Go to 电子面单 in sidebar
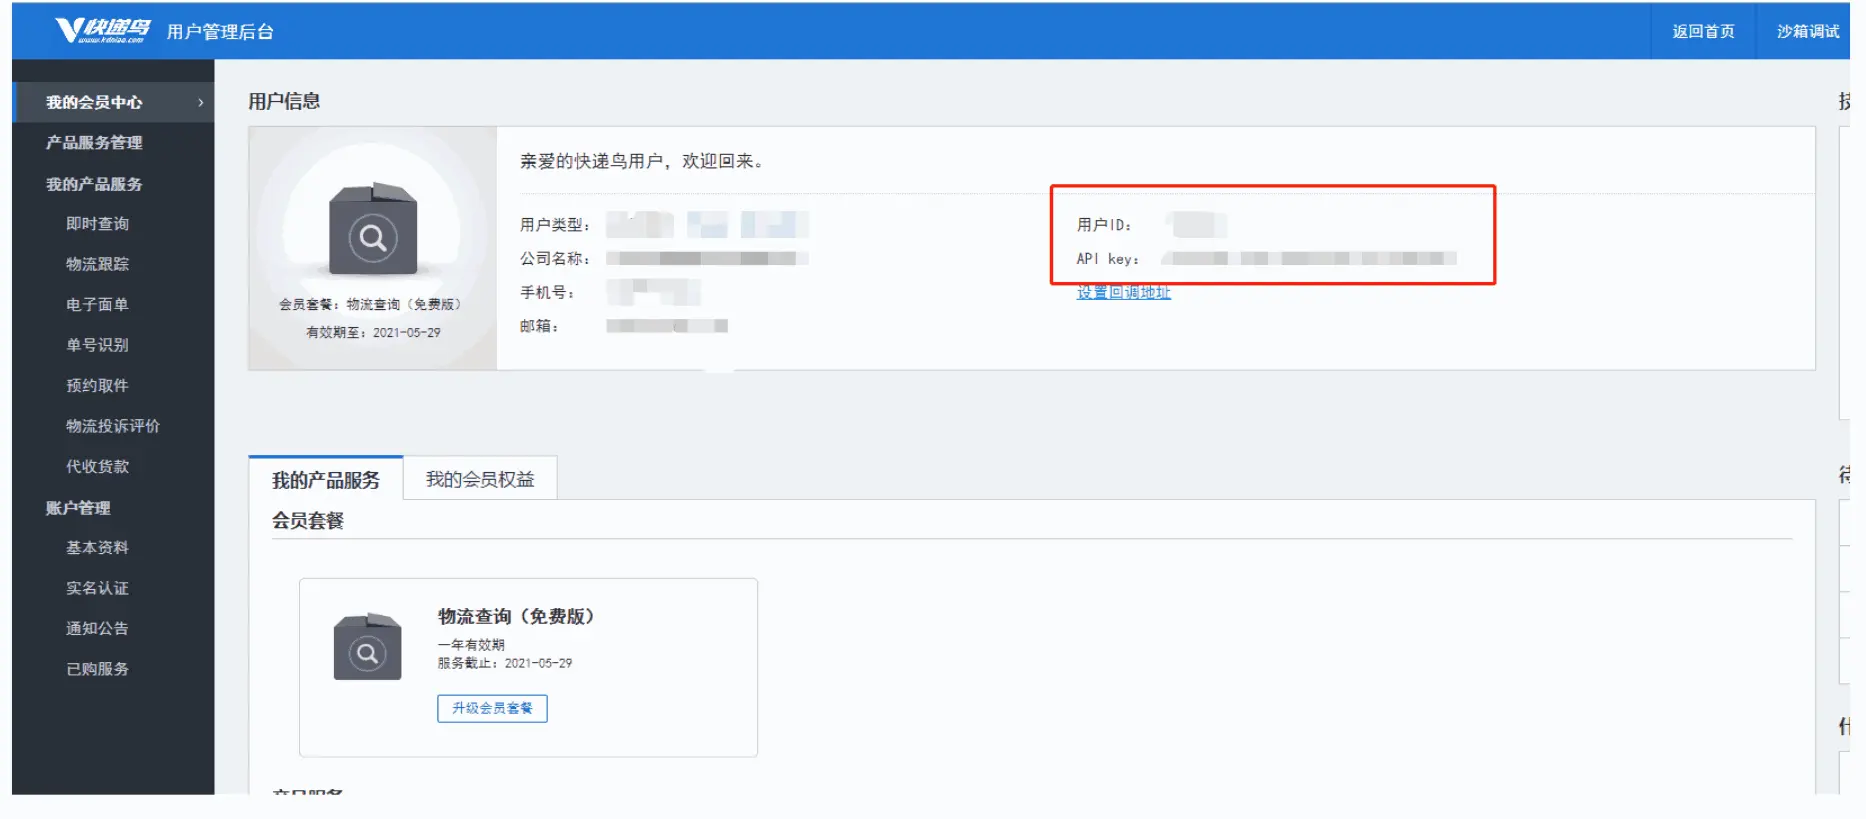1866x819 pixels. point(97,305)
